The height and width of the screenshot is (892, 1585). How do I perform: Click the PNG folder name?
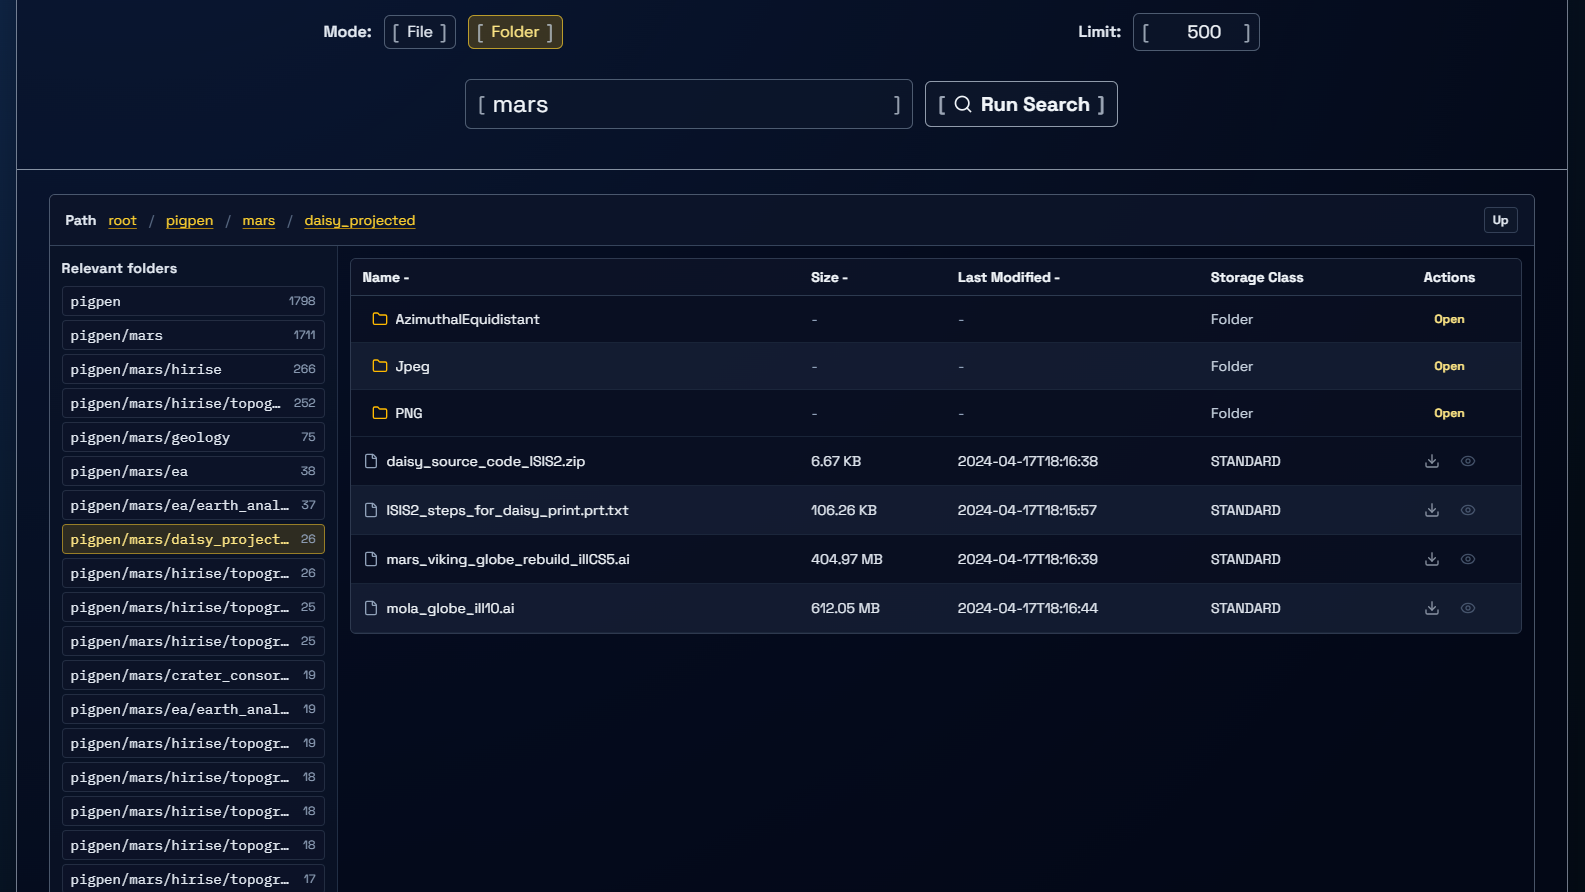click(409, 413)
